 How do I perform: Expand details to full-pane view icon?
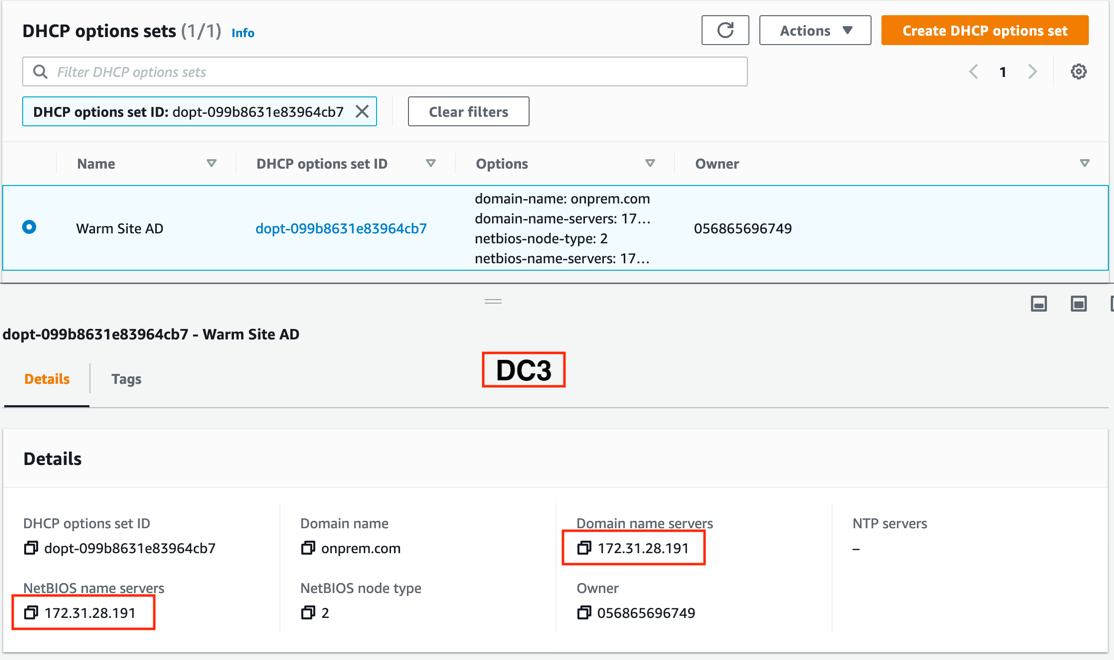pyautogui.click(x=1078, y=302)
